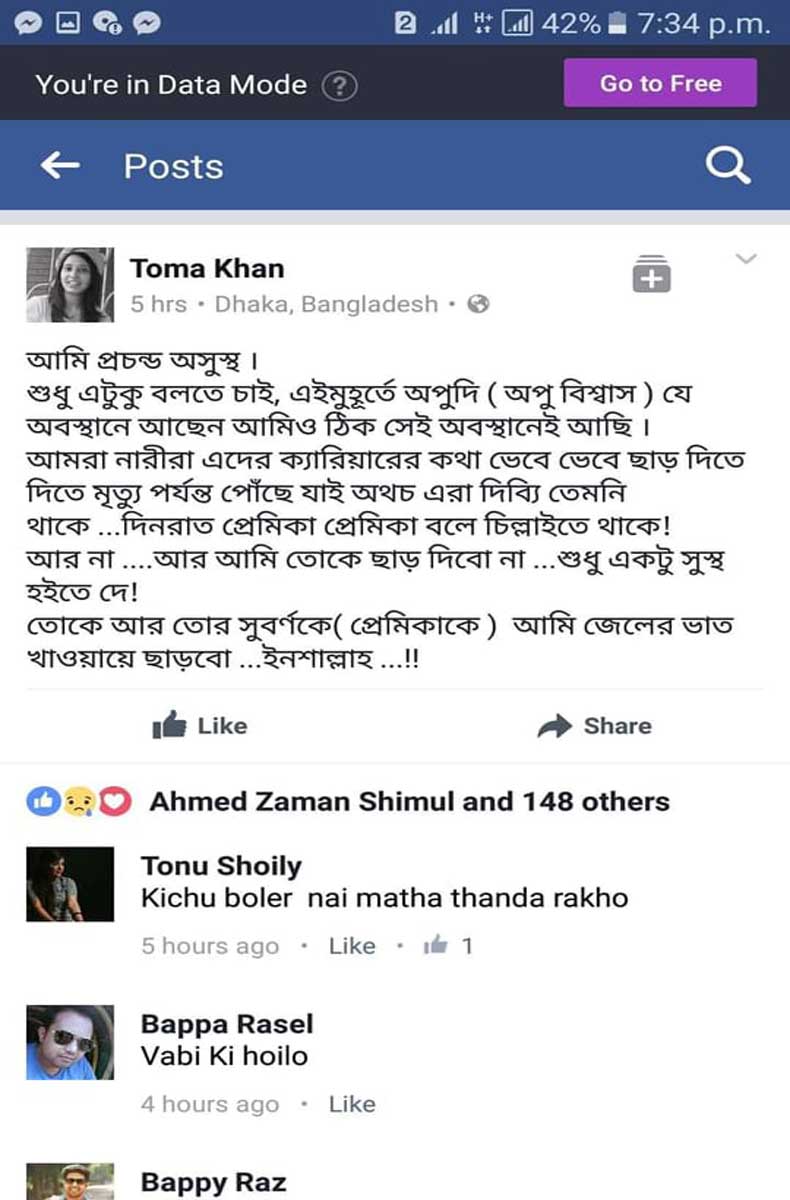Tap Bappa Rasel's avatar thumbnail
This screenshot has height=1200, width=790.
(69, 1043)
